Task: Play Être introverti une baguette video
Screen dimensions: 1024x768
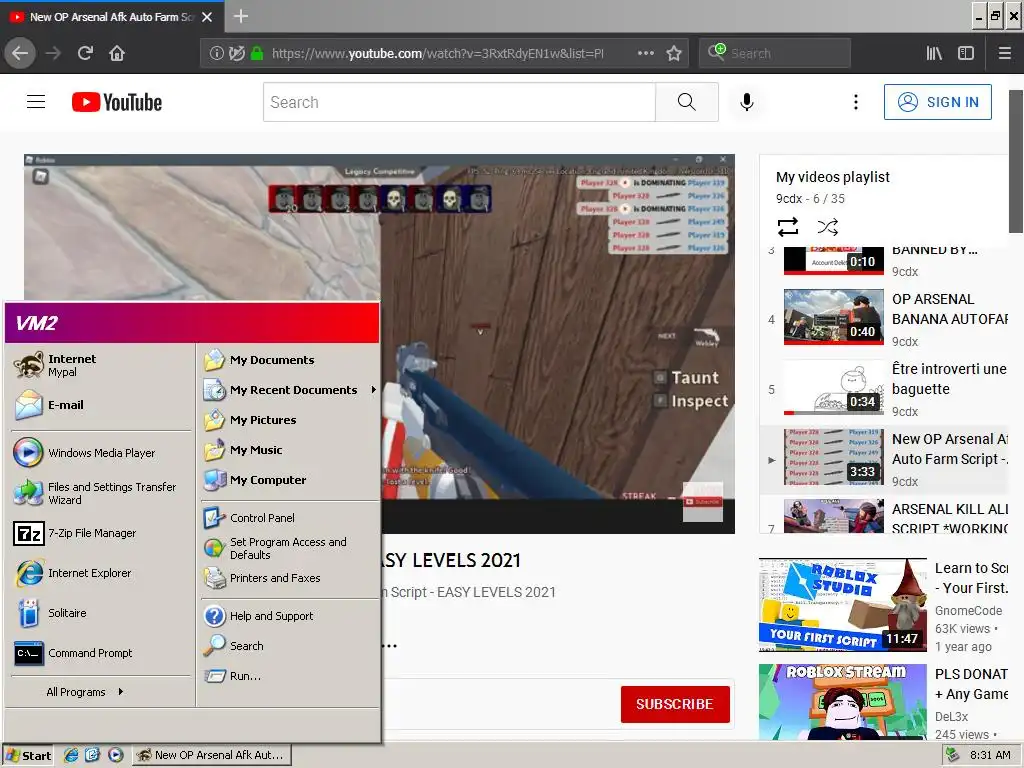Action: 885,388
